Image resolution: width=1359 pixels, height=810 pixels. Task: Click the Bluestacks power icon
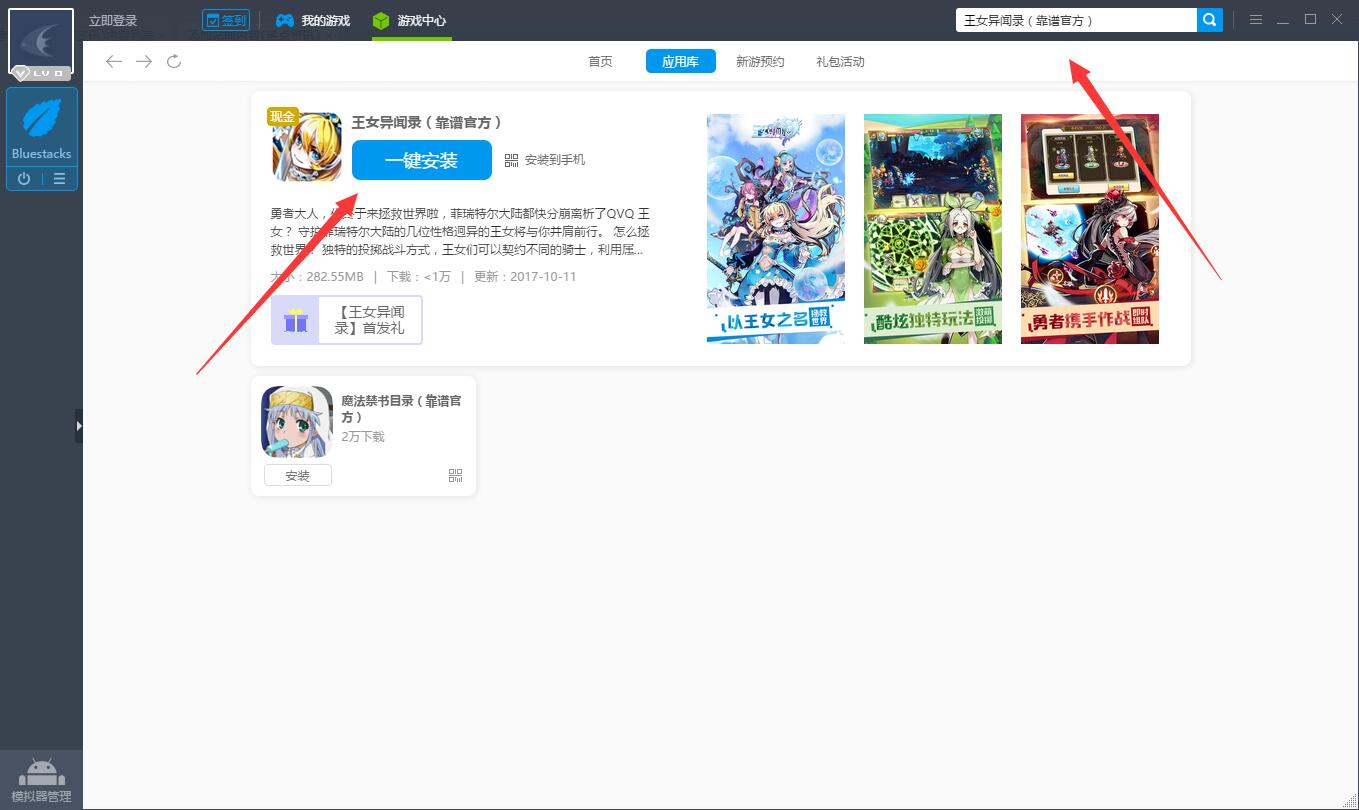tap(24, 179)
